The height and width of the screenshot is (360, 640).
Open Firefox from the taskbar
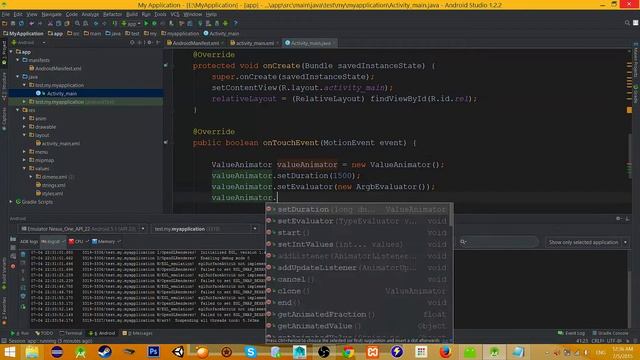pos(445,352)
